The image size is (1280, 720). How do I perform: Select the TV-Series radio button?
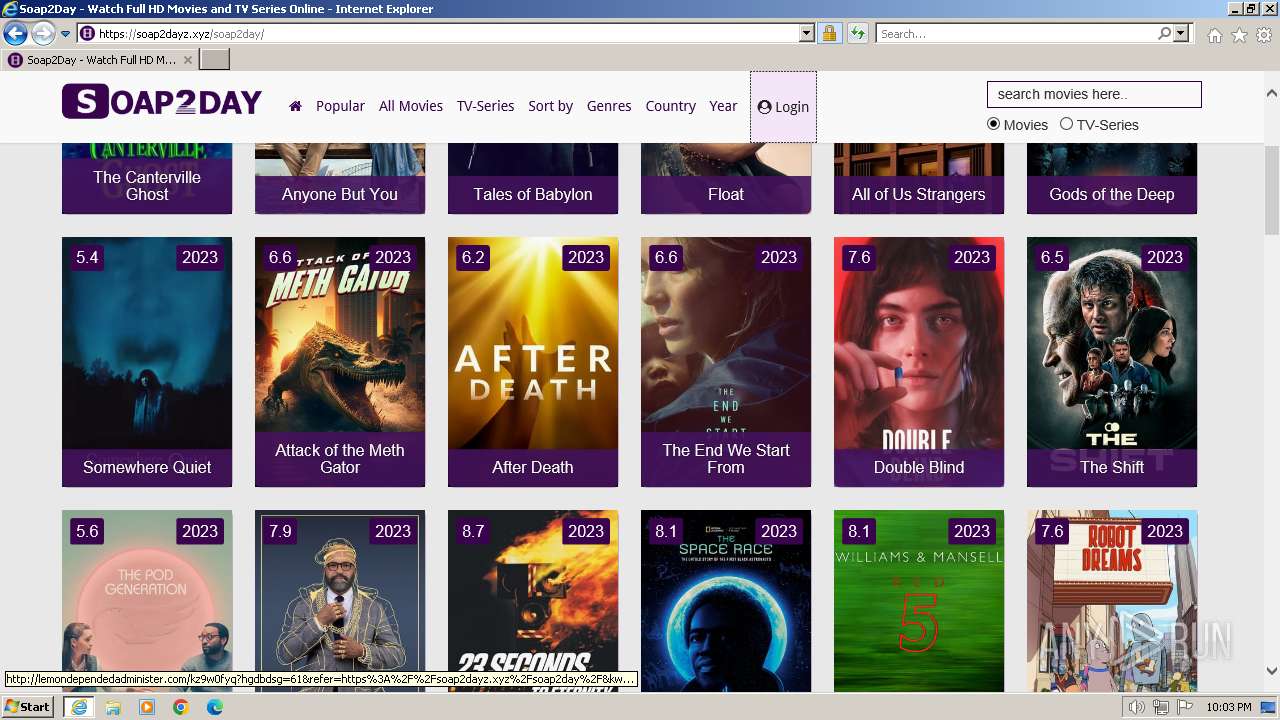[x=1066, y=124]
